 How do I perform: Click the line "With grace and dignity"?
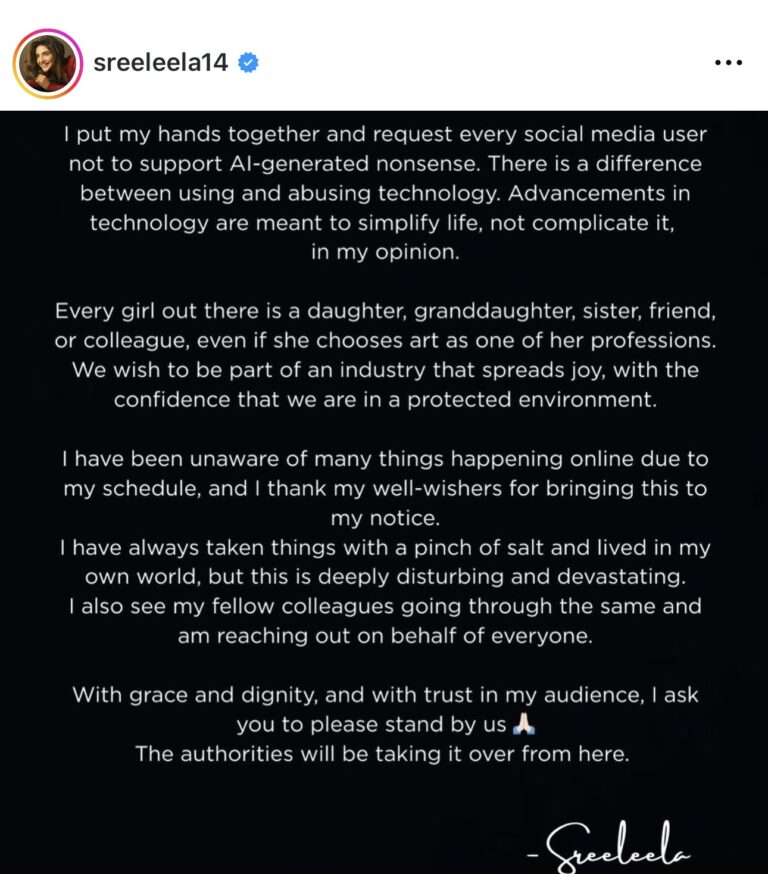tap(385, 695)
